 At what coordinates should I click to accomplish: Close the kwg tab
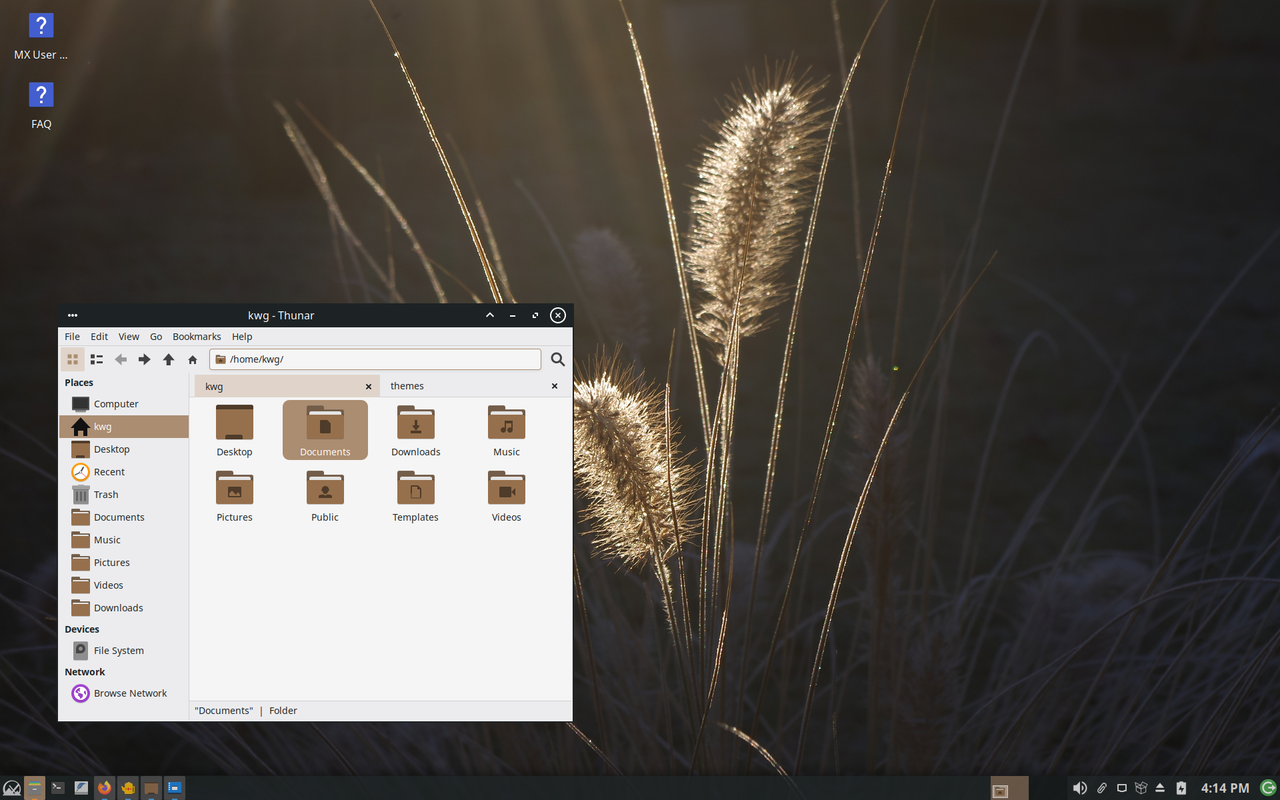click(x=368, y=385)
